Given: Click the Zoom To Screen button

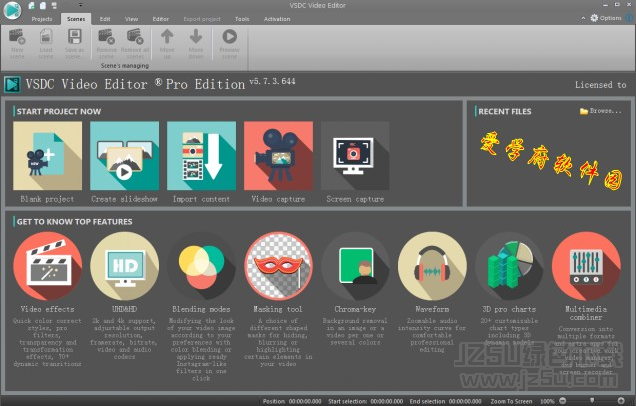Looking at the screenshot, I should 511,401.
